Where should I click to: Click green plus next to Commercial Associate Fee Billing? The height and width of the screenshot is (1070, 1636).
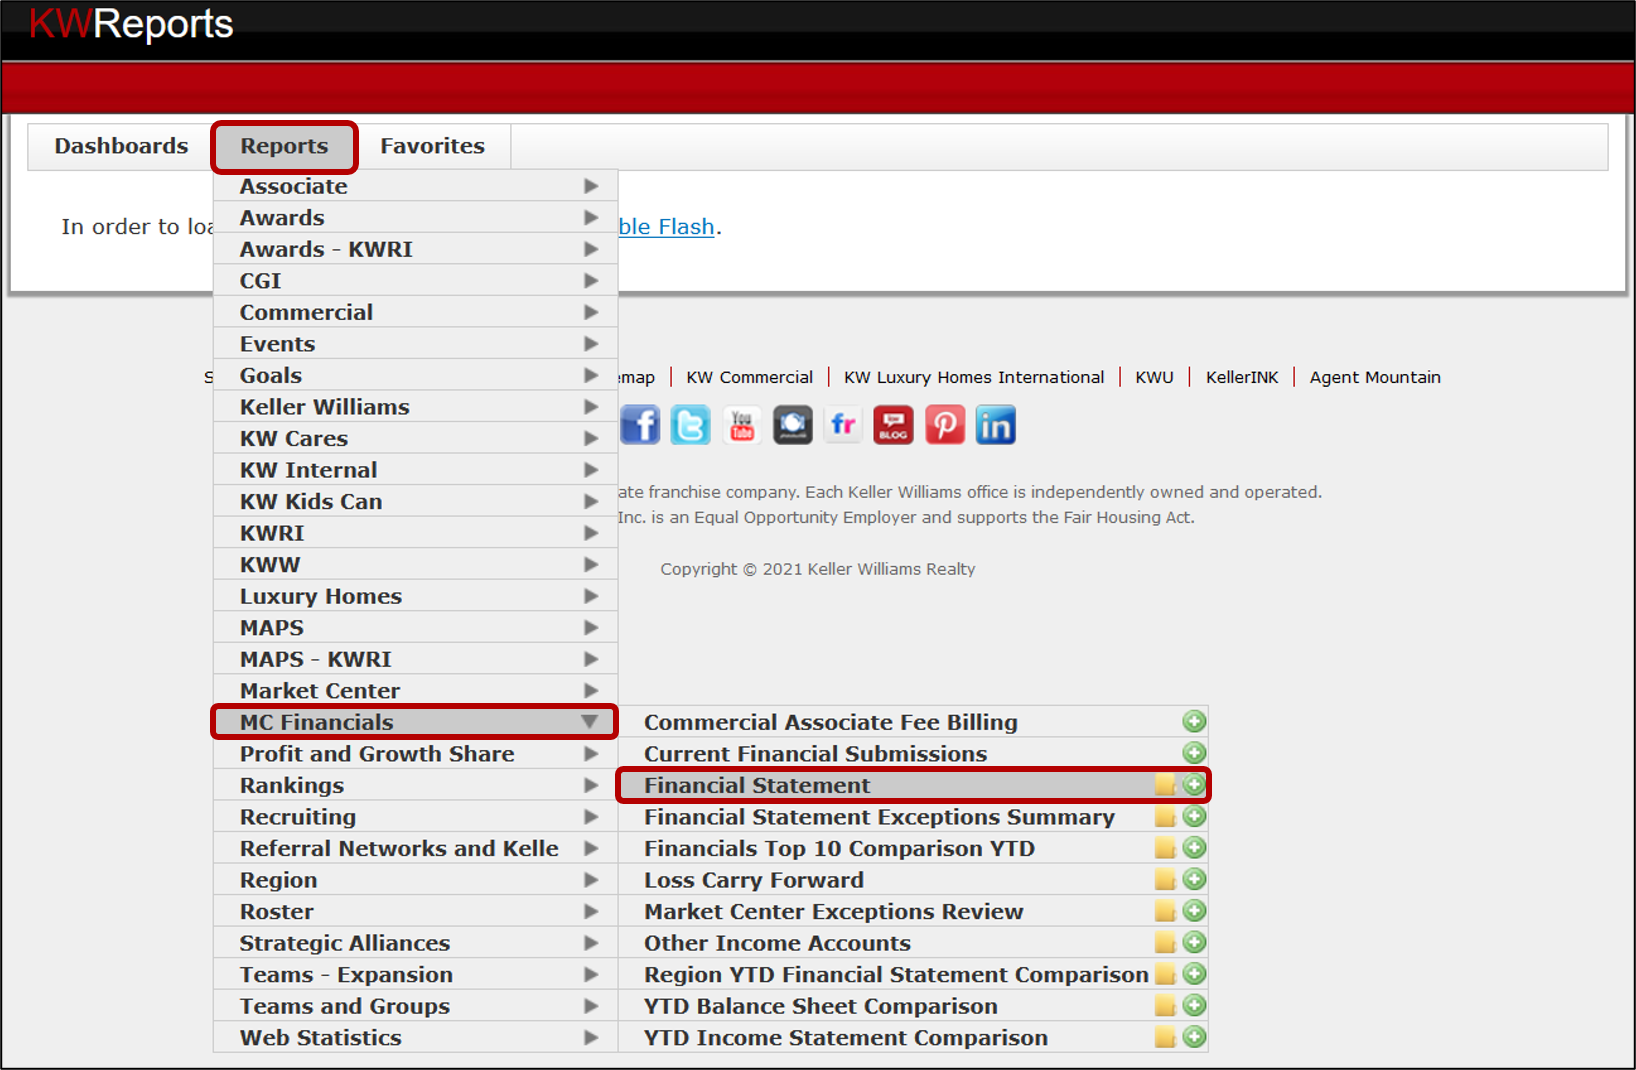[x=1194, y=721]
